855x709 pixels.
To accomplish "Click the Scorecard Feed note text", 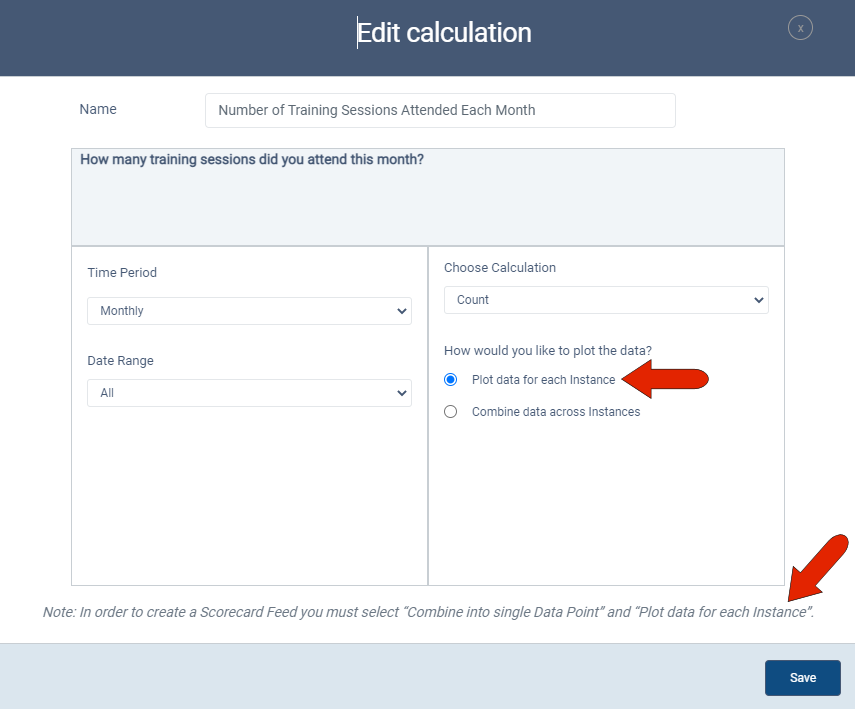I will (x=428, y=612).
